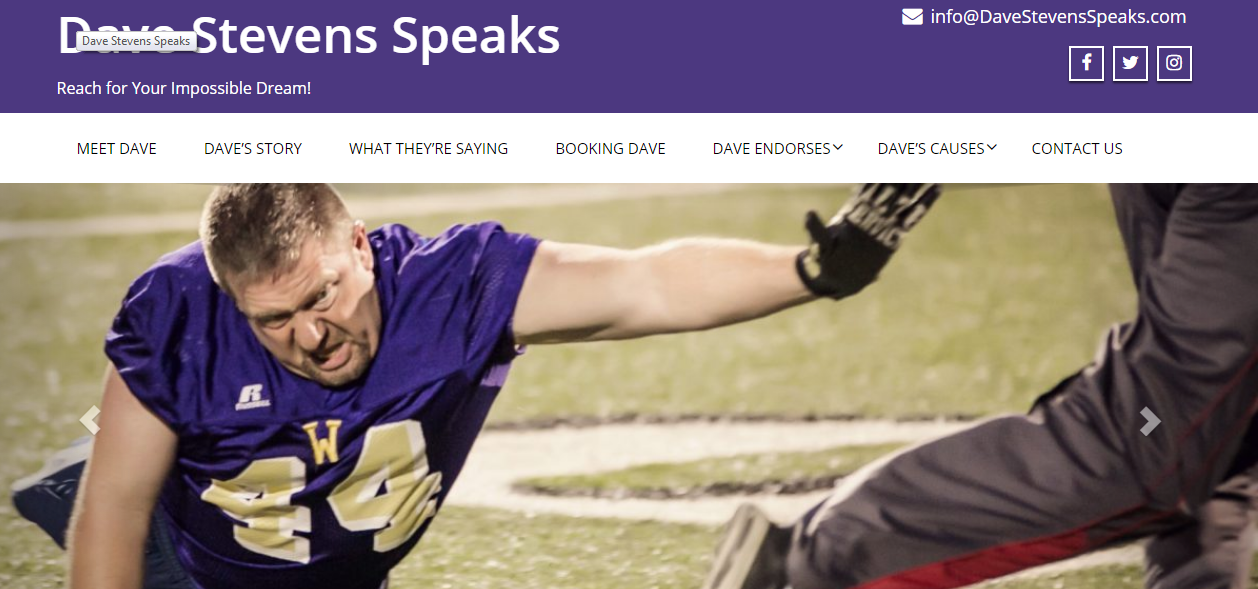The height and width of the screenshot is (589, 1258).
Task: Click the Reach for Your Impossible Dream tagline
Action: [x=184, y=88]
